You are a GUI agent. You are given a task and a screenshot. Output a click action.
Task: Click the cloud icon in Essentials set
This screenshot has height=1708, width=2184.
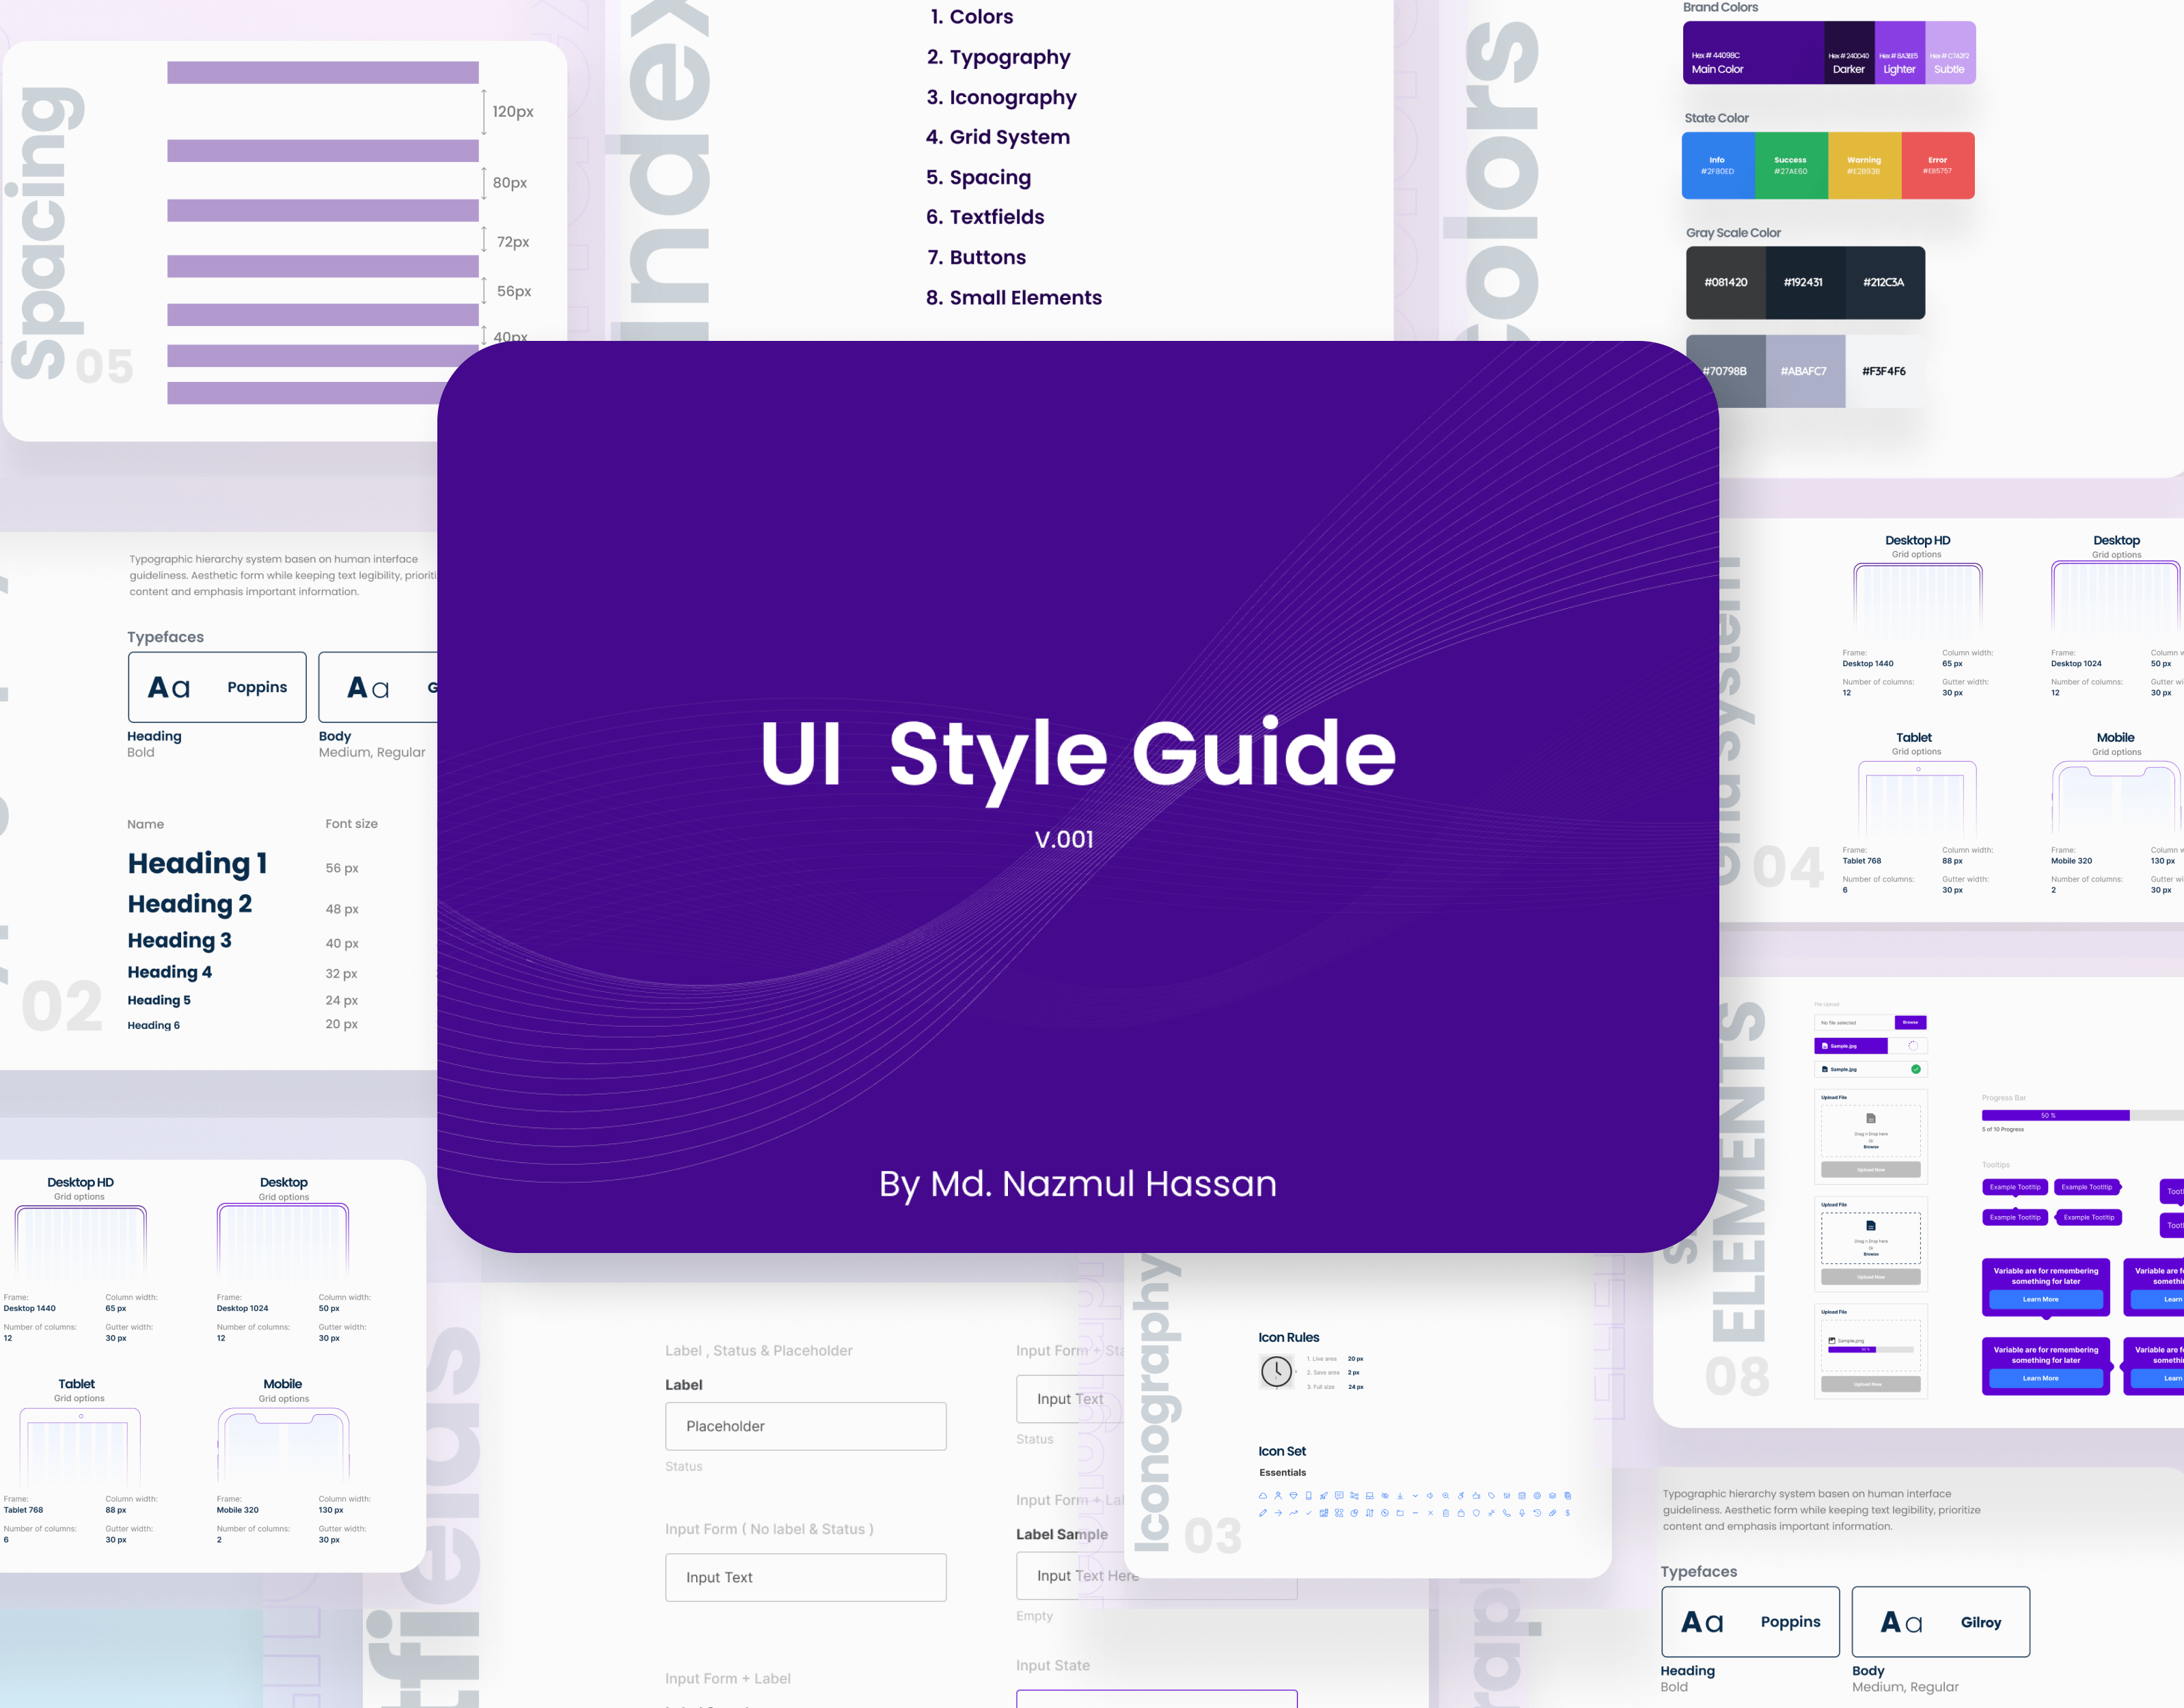tap(1263, 1496)
